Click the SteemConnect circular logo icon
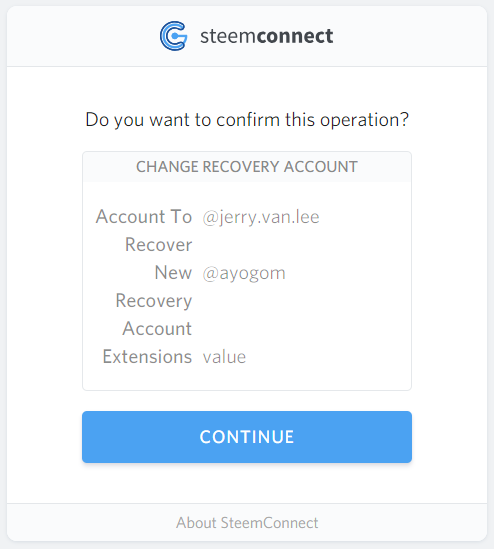The width and height of the screenshot is (494, 549). 174,36
